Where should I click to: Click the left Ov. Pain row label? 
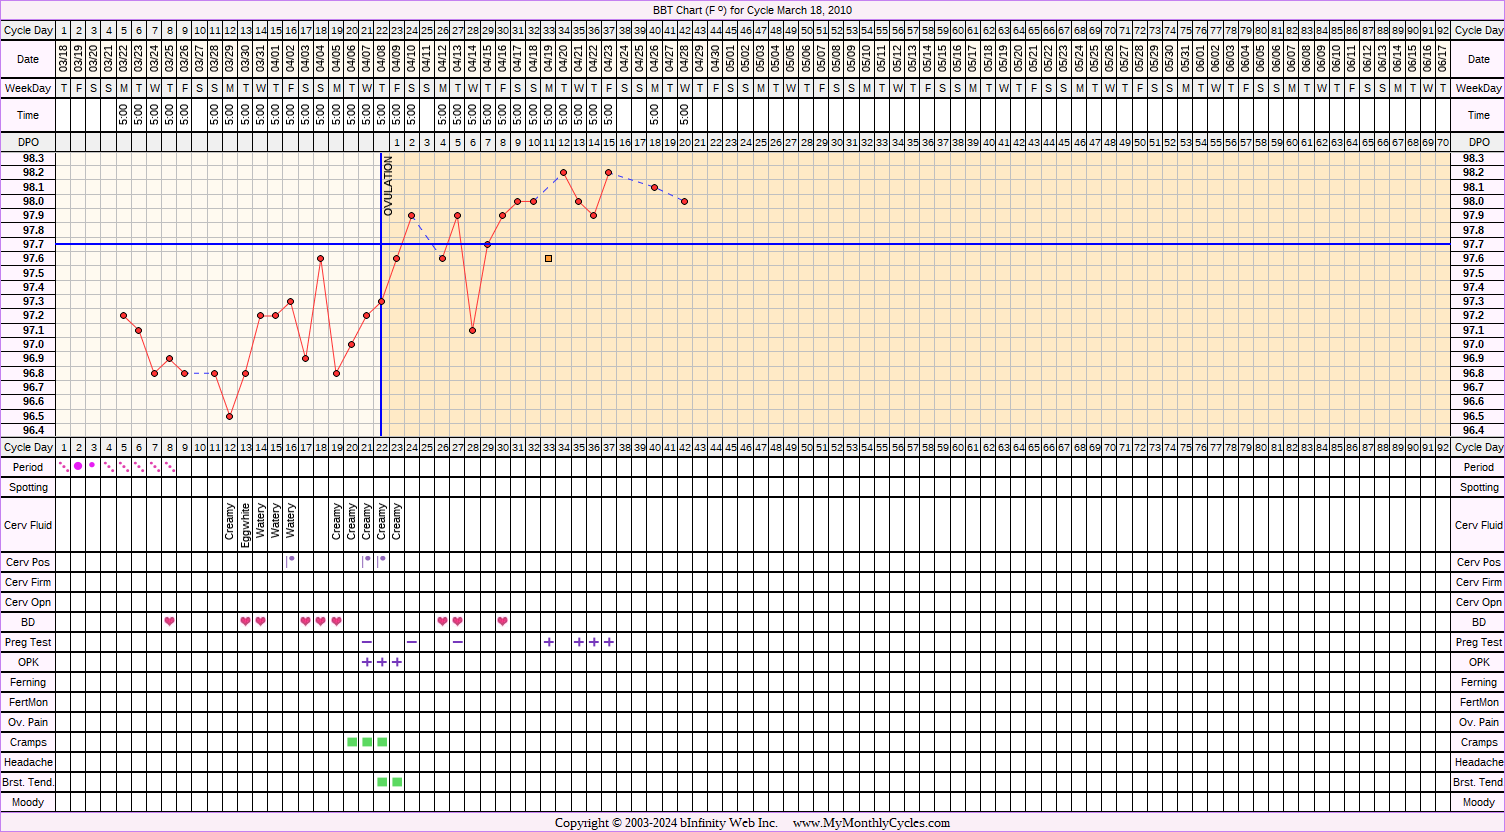coord(28,722)
